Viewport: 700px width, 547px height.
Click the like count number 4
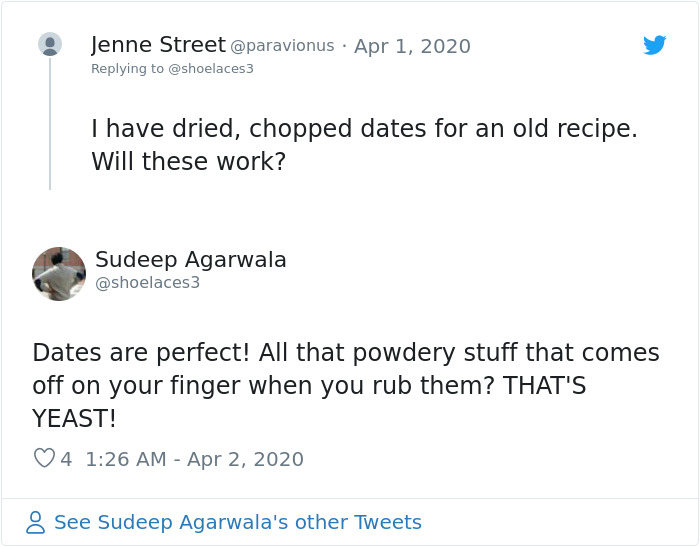click(x=66, y=459)
